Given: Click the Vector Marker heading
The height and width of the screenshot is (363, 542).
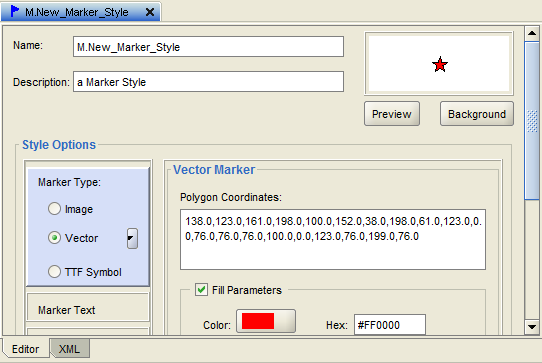Looking at the screenshot, I should (x=214, y=170).
